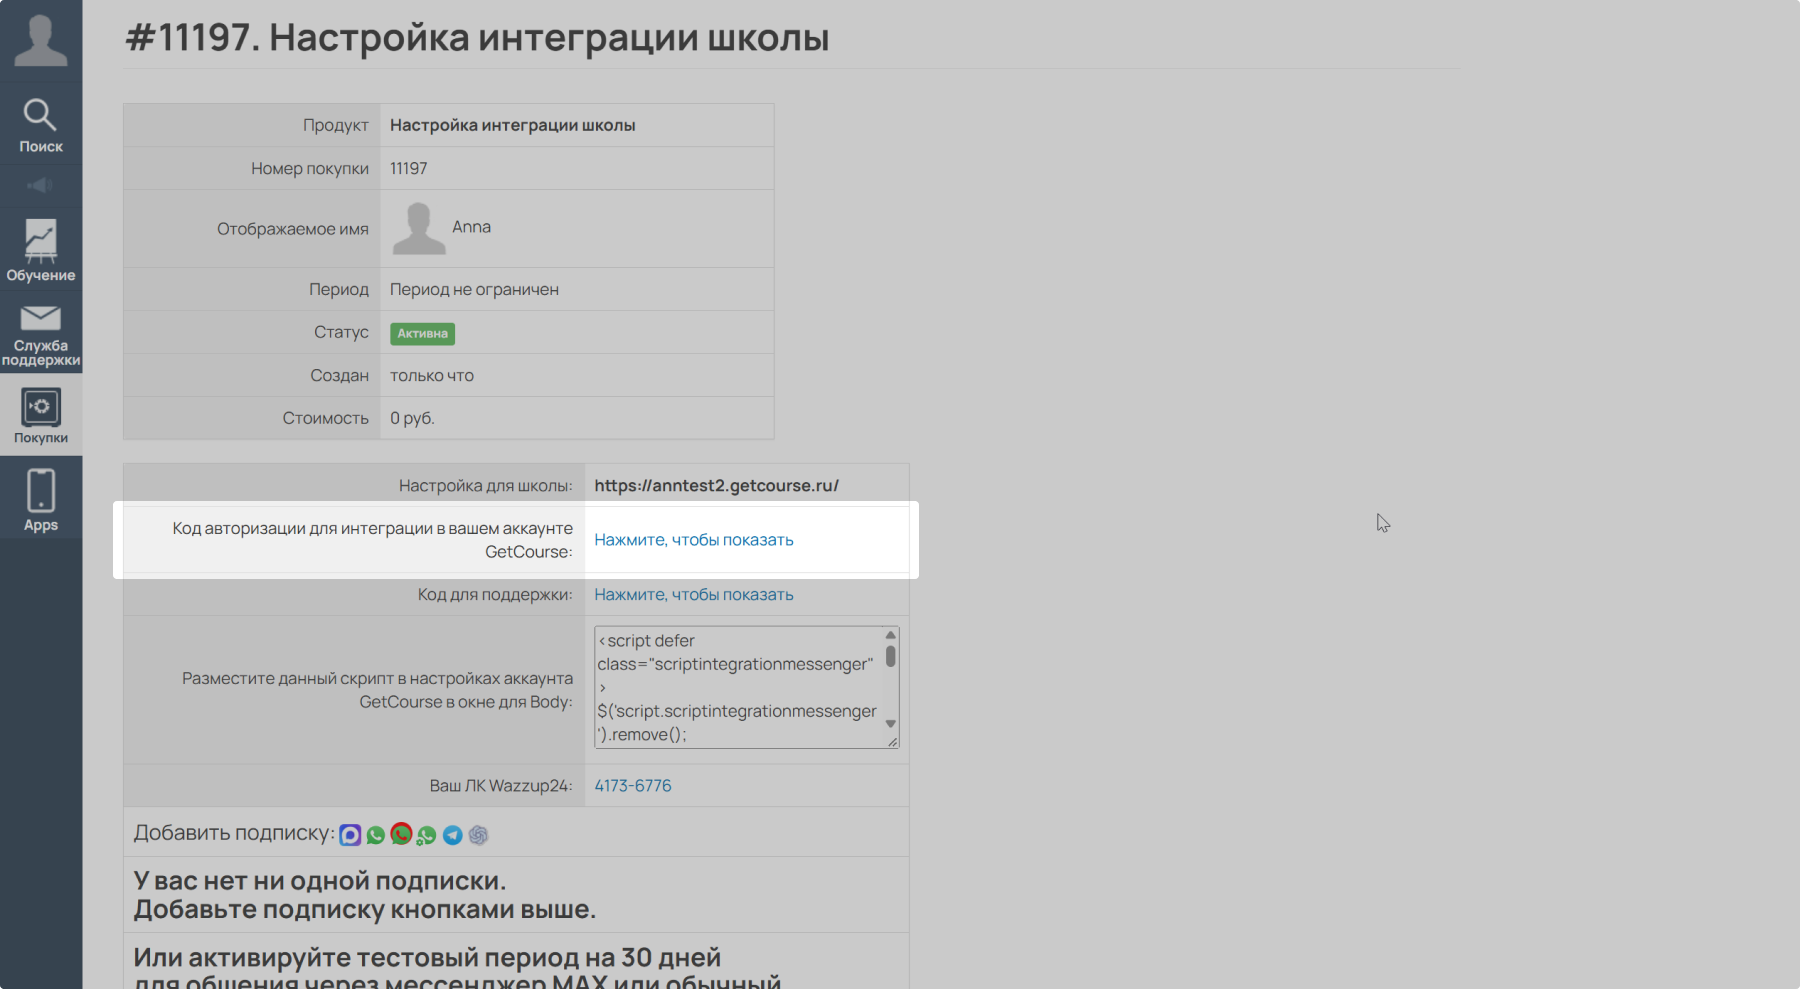Add WhatsApp subscription via plain green icon
The width and height of the screenshot is (1800, 989).
pos(376,835)
